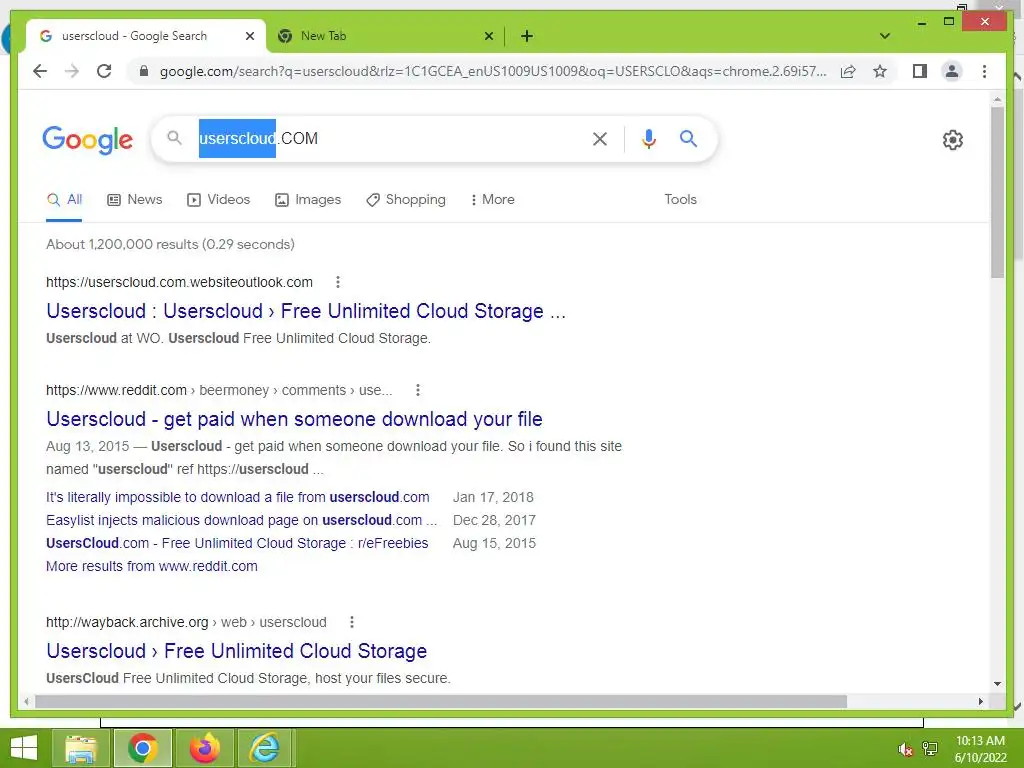The height and width of the screenshot is (768, 1024).
Task: Open the taskbar clock showing 10:13 AM
Action: [980, 749]
